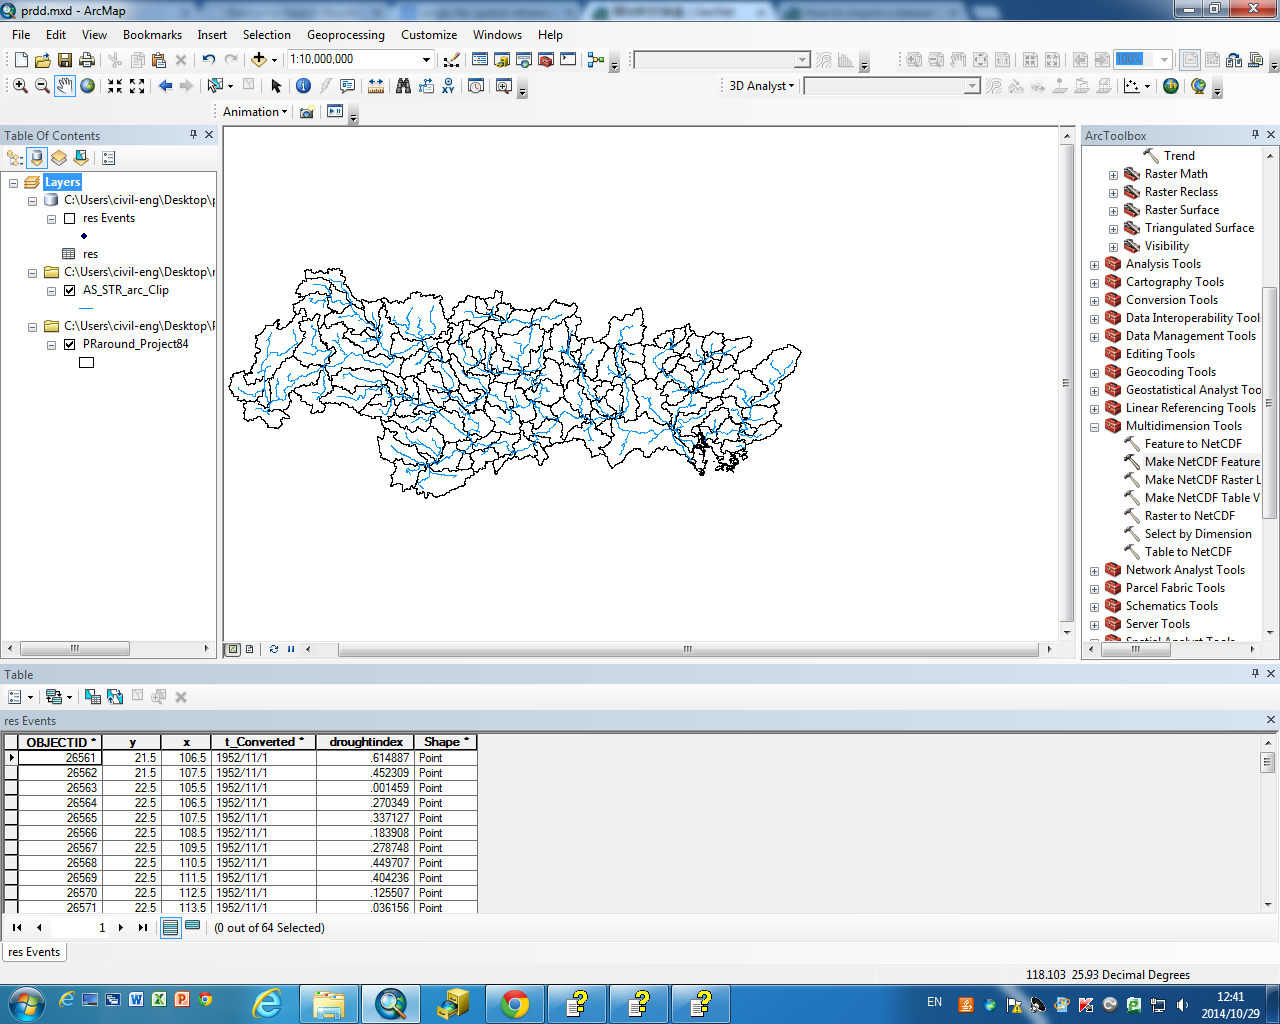
Task: Open Chrome from the taskbar
Action: coord(515,1003)
